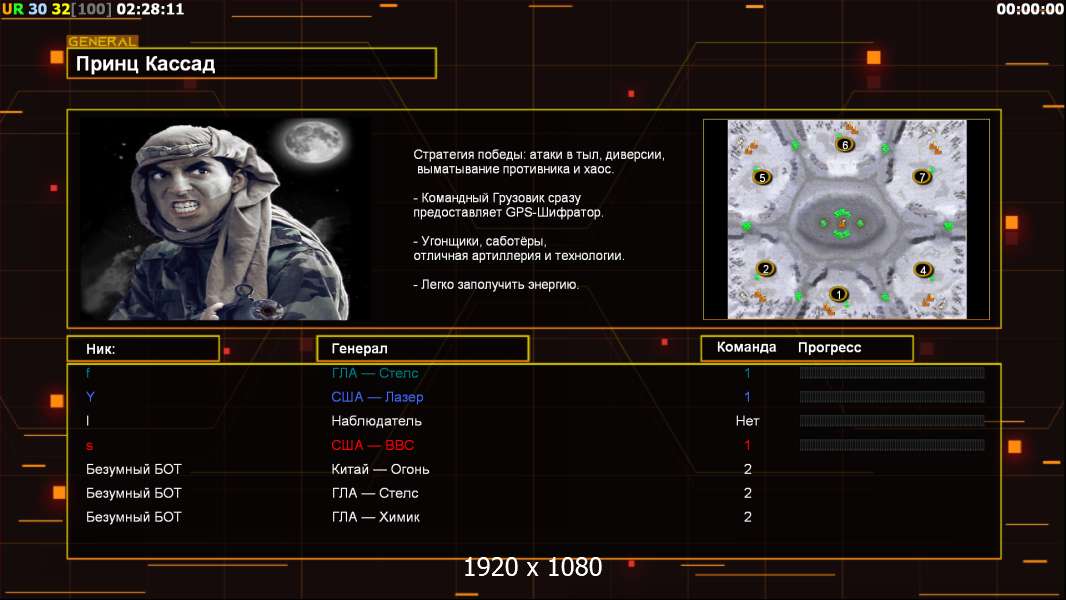
Task: Click the 02:28:11 clock readout
Action: pos(150,9)
